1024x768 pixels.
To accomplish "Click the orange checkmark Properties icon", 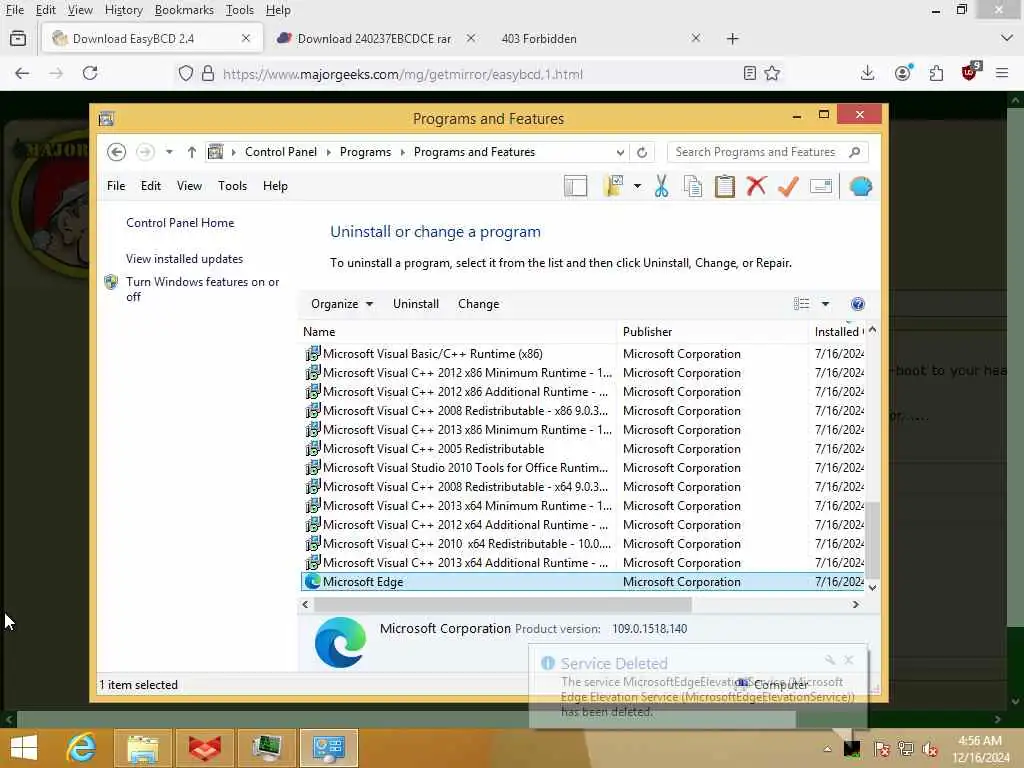I will [788, 186].
